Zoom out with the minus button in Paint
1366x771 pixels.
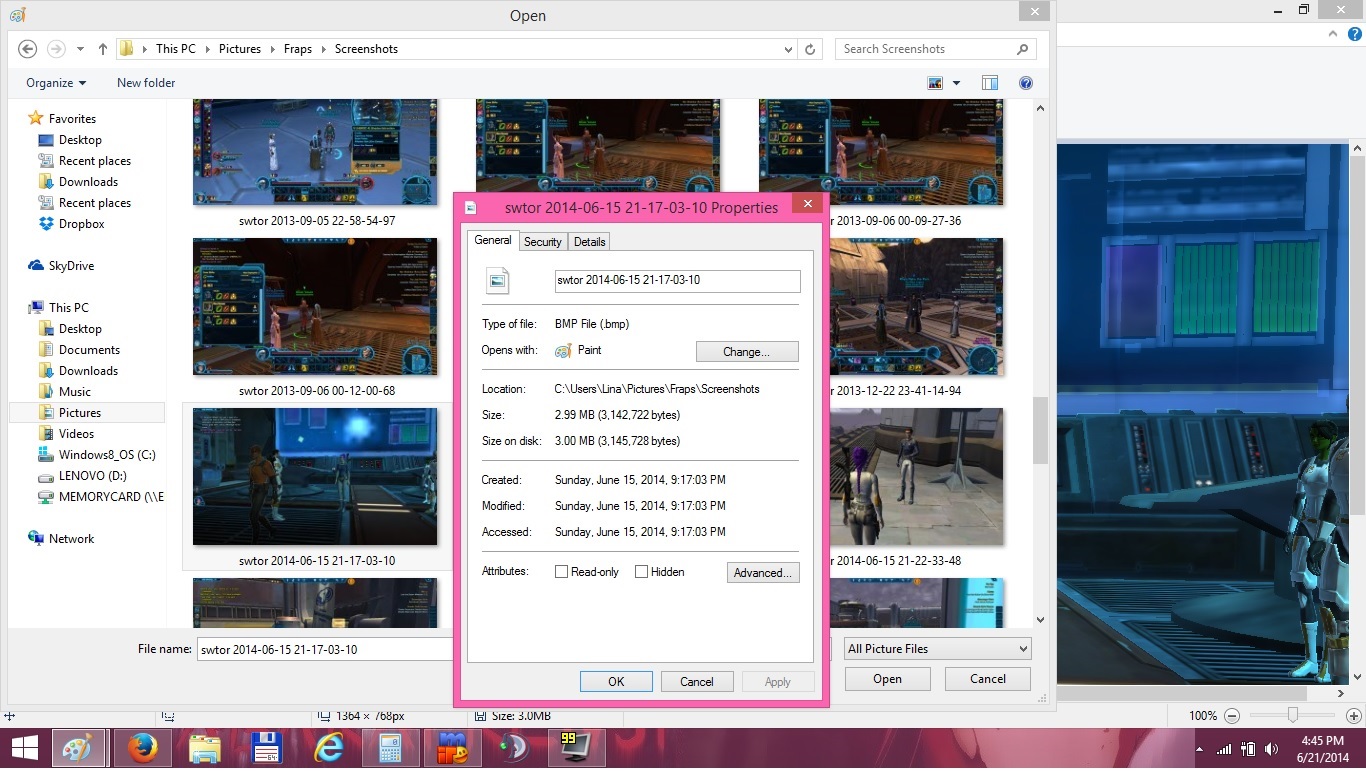point(1232,716)
